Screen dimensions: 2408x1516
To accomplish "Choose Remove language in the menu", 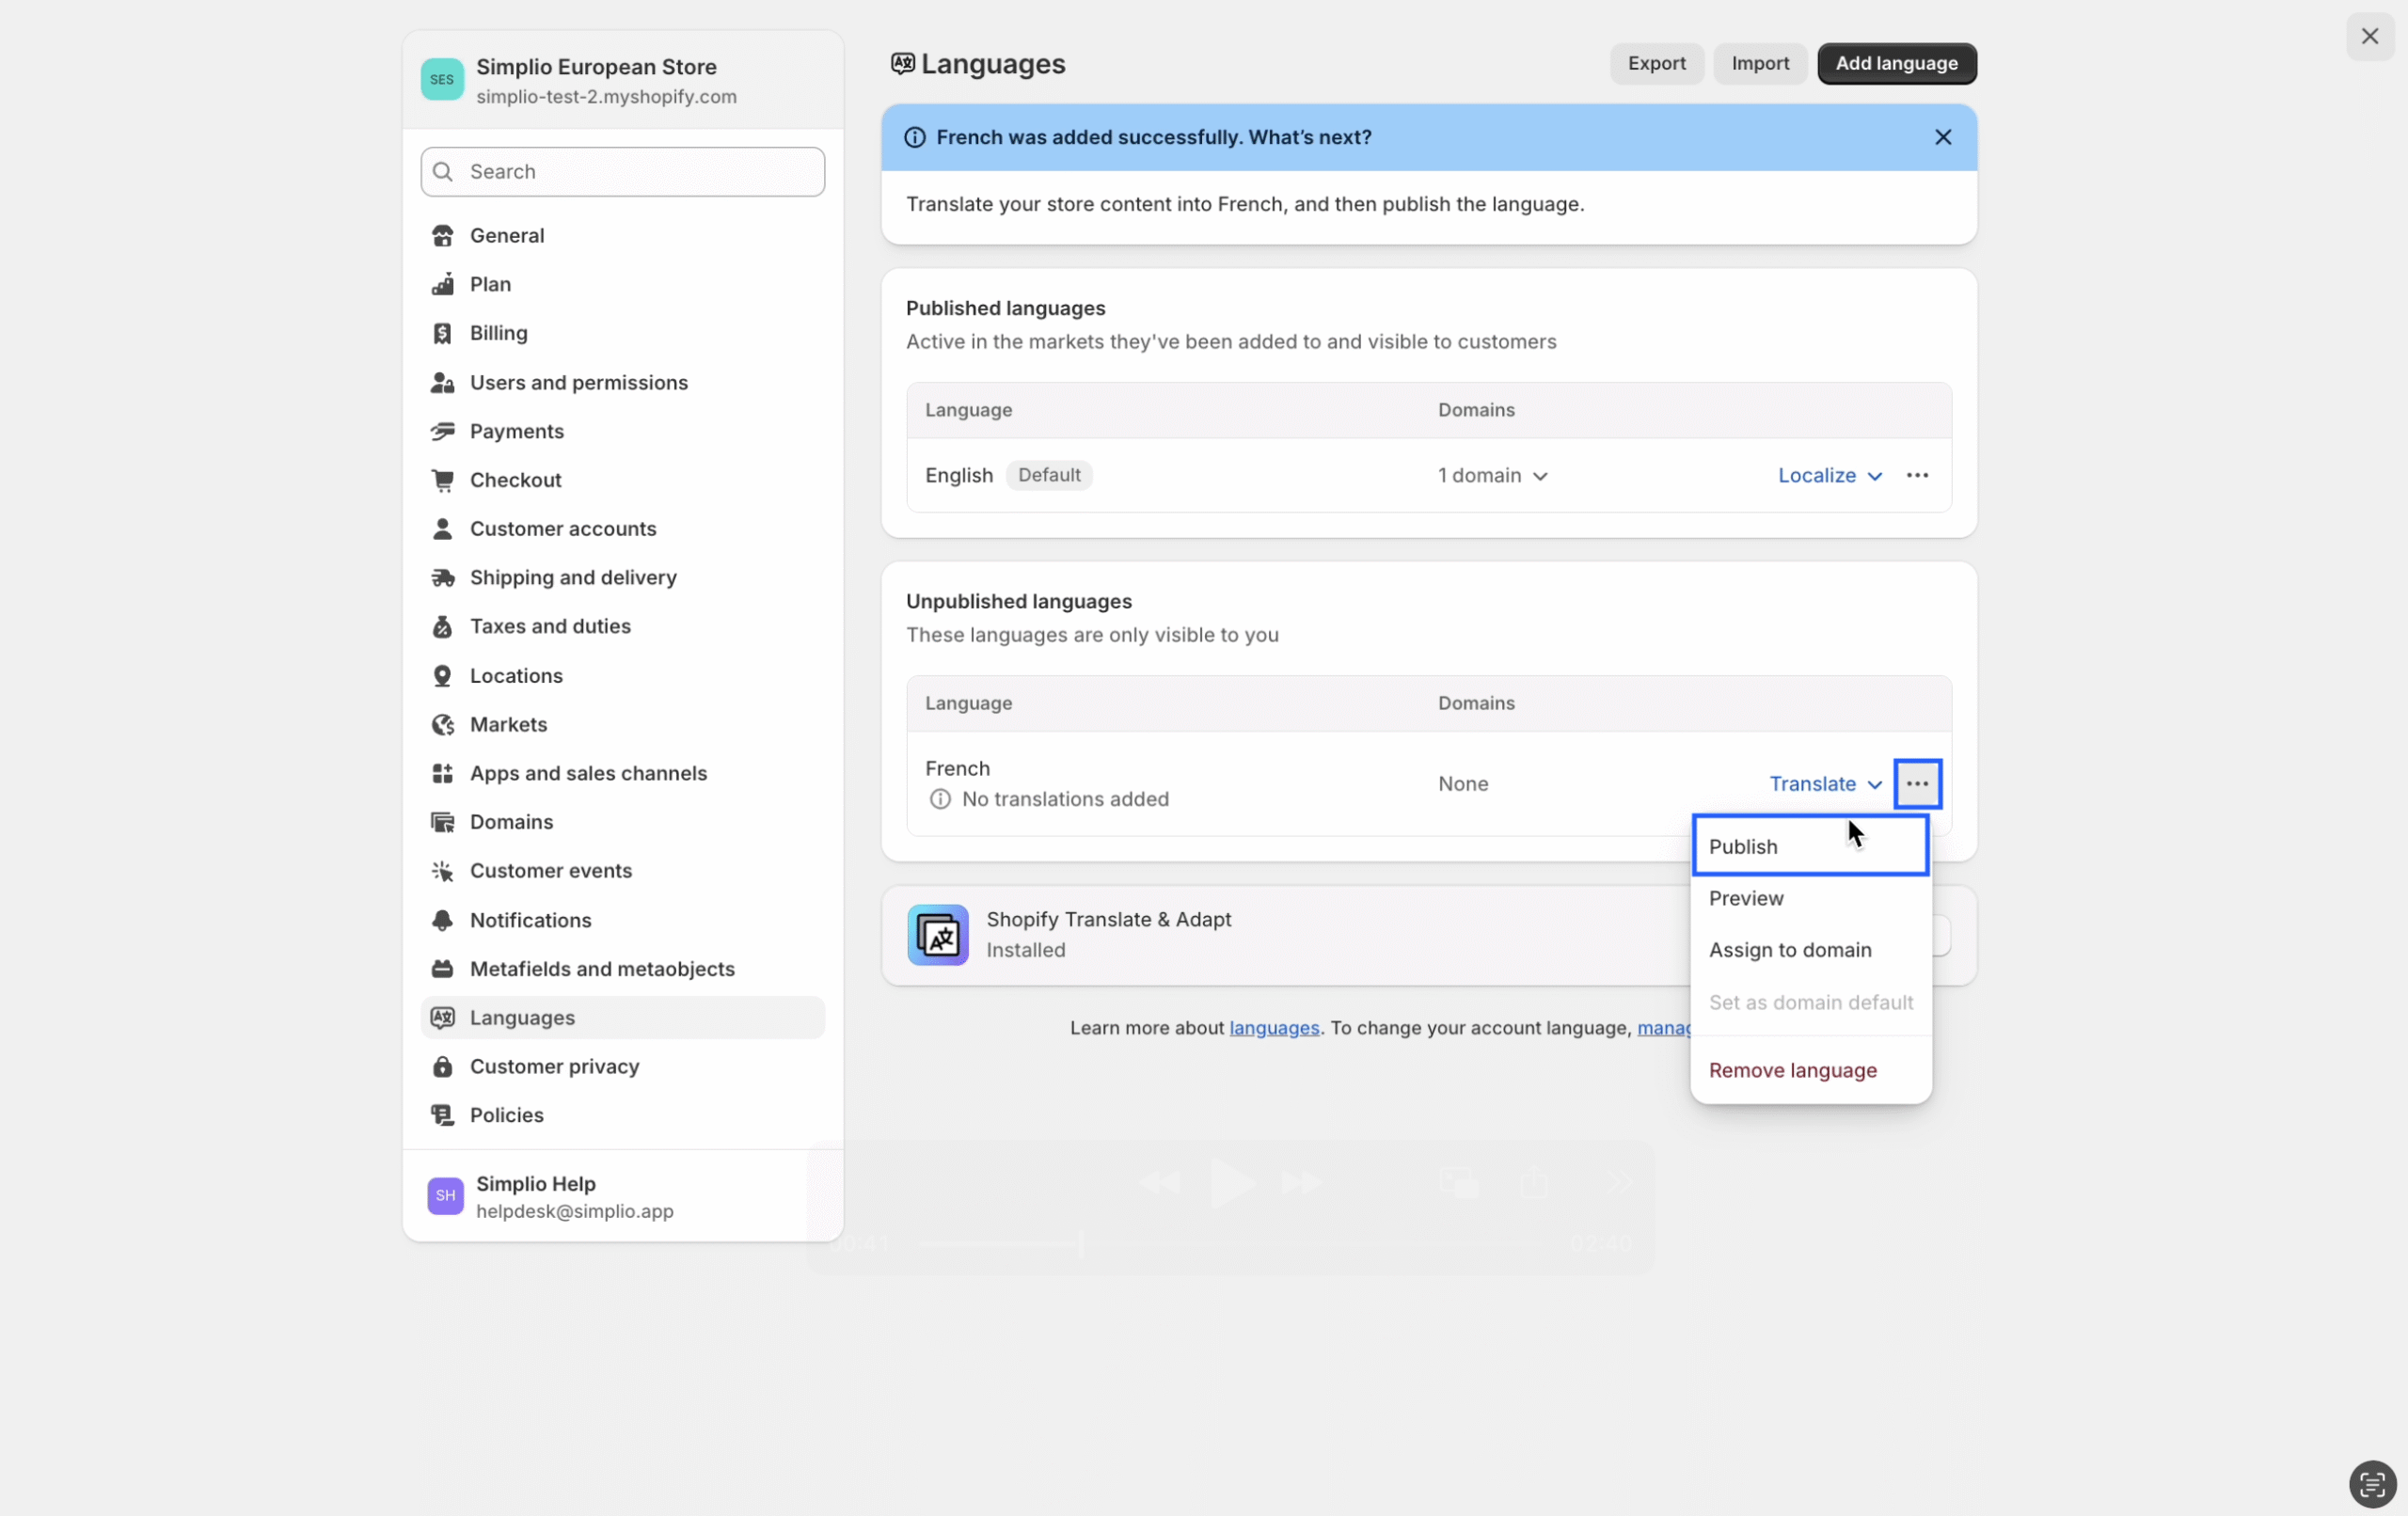I will (1792, 1070).
